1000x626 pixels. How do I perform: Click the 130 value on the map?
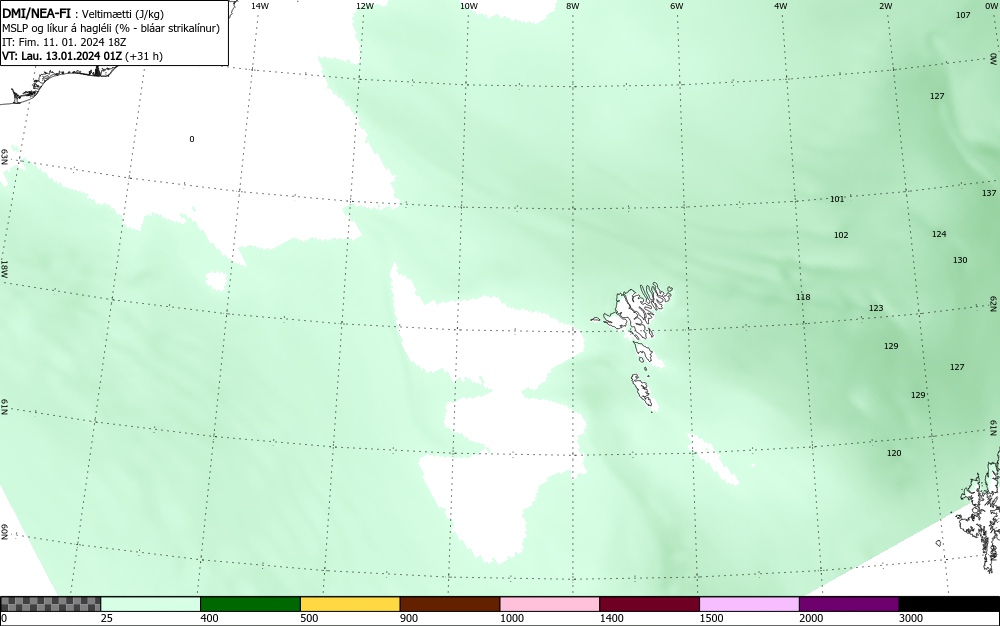click(960, 259)
